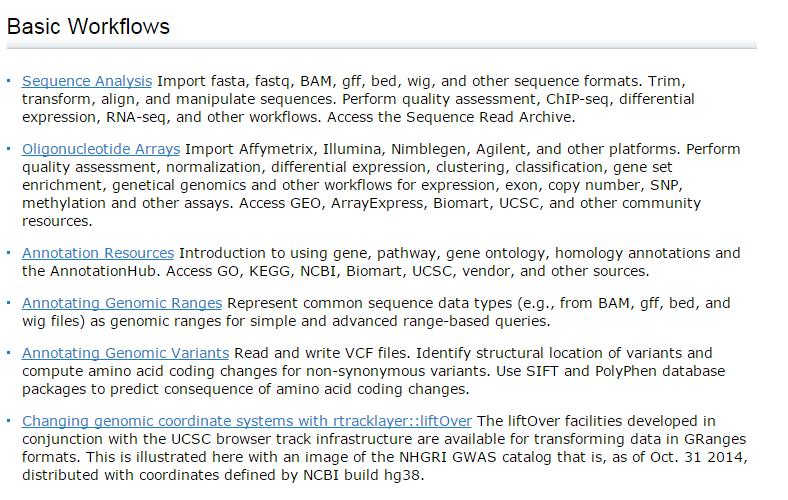Click the Basic Workflows heading
This screenshot has height=500, width=788.
88,27
